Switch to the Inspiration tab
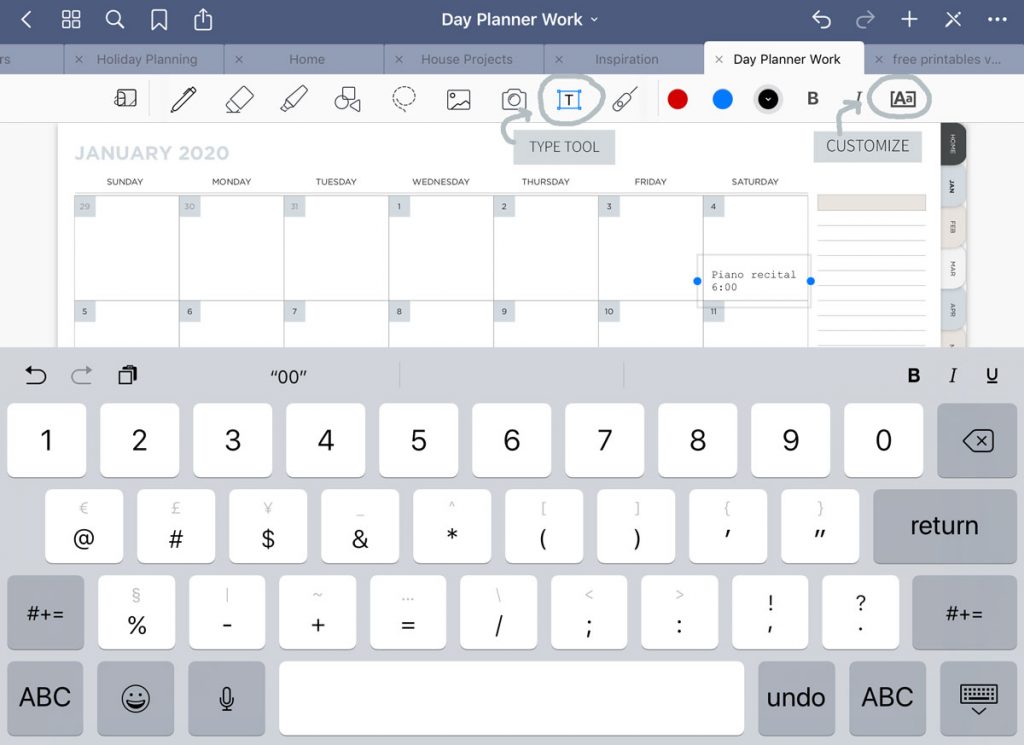This screenshot has width=1024, height=745. pos(630,59)
